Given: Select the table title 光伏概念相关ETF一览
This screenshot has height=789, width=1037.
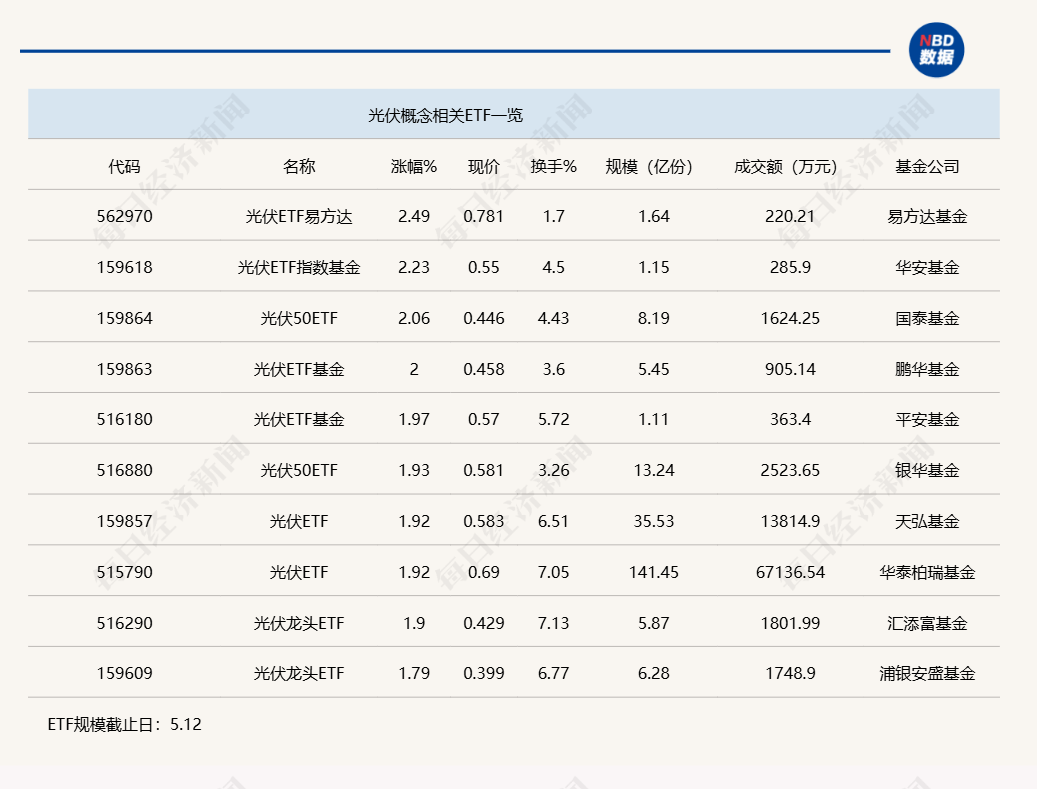Looking at the screenshot, I should tap(445, 115).
